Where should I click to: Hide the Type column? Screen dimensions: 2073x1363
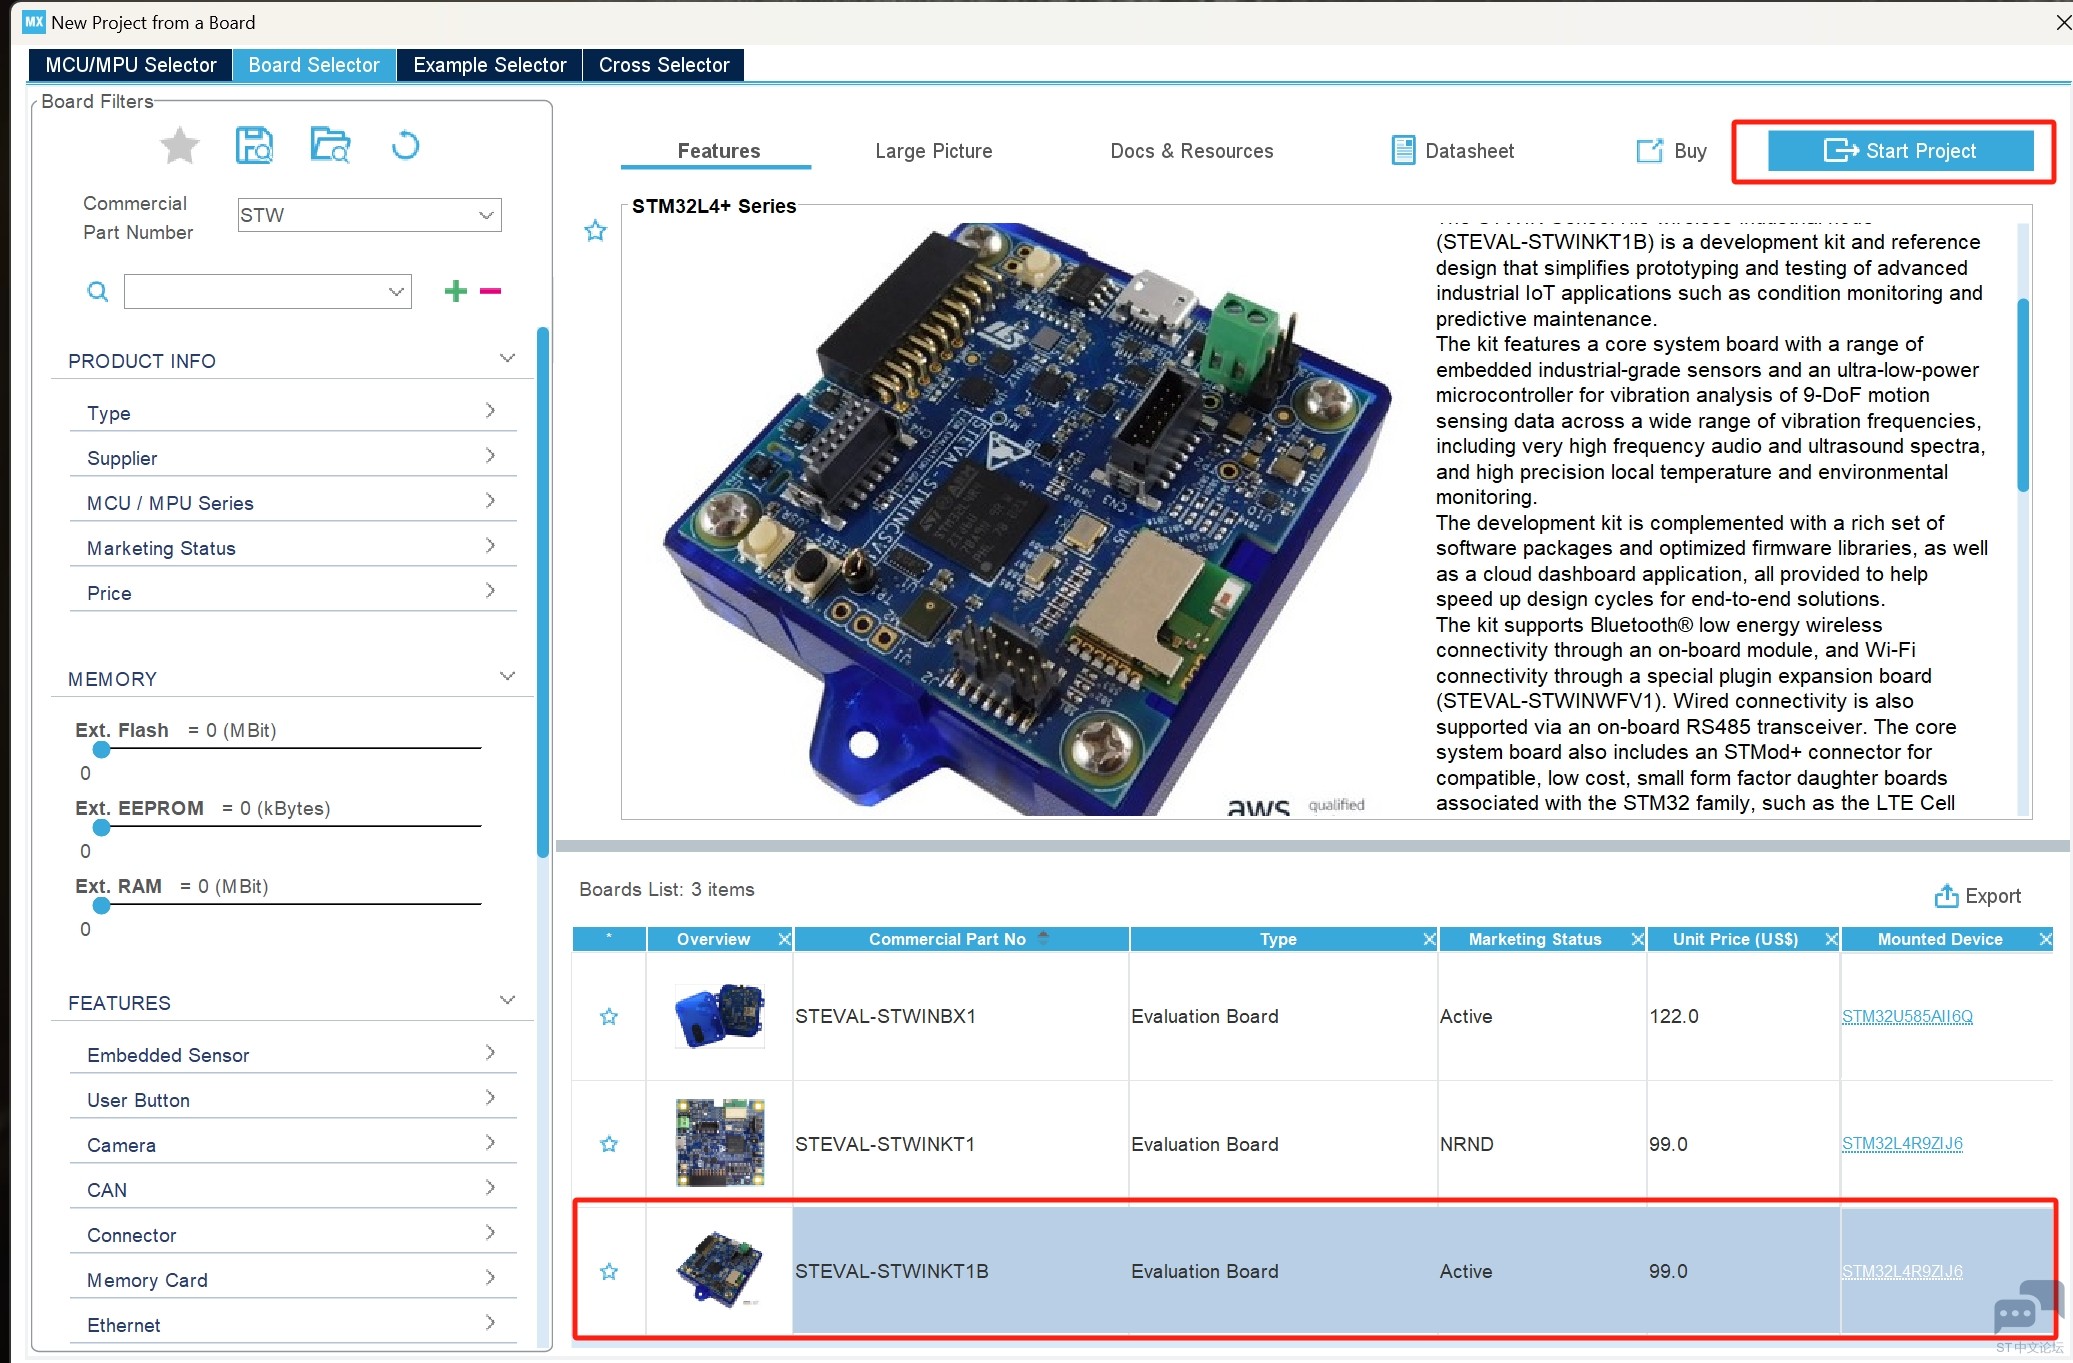point(1430,939)
